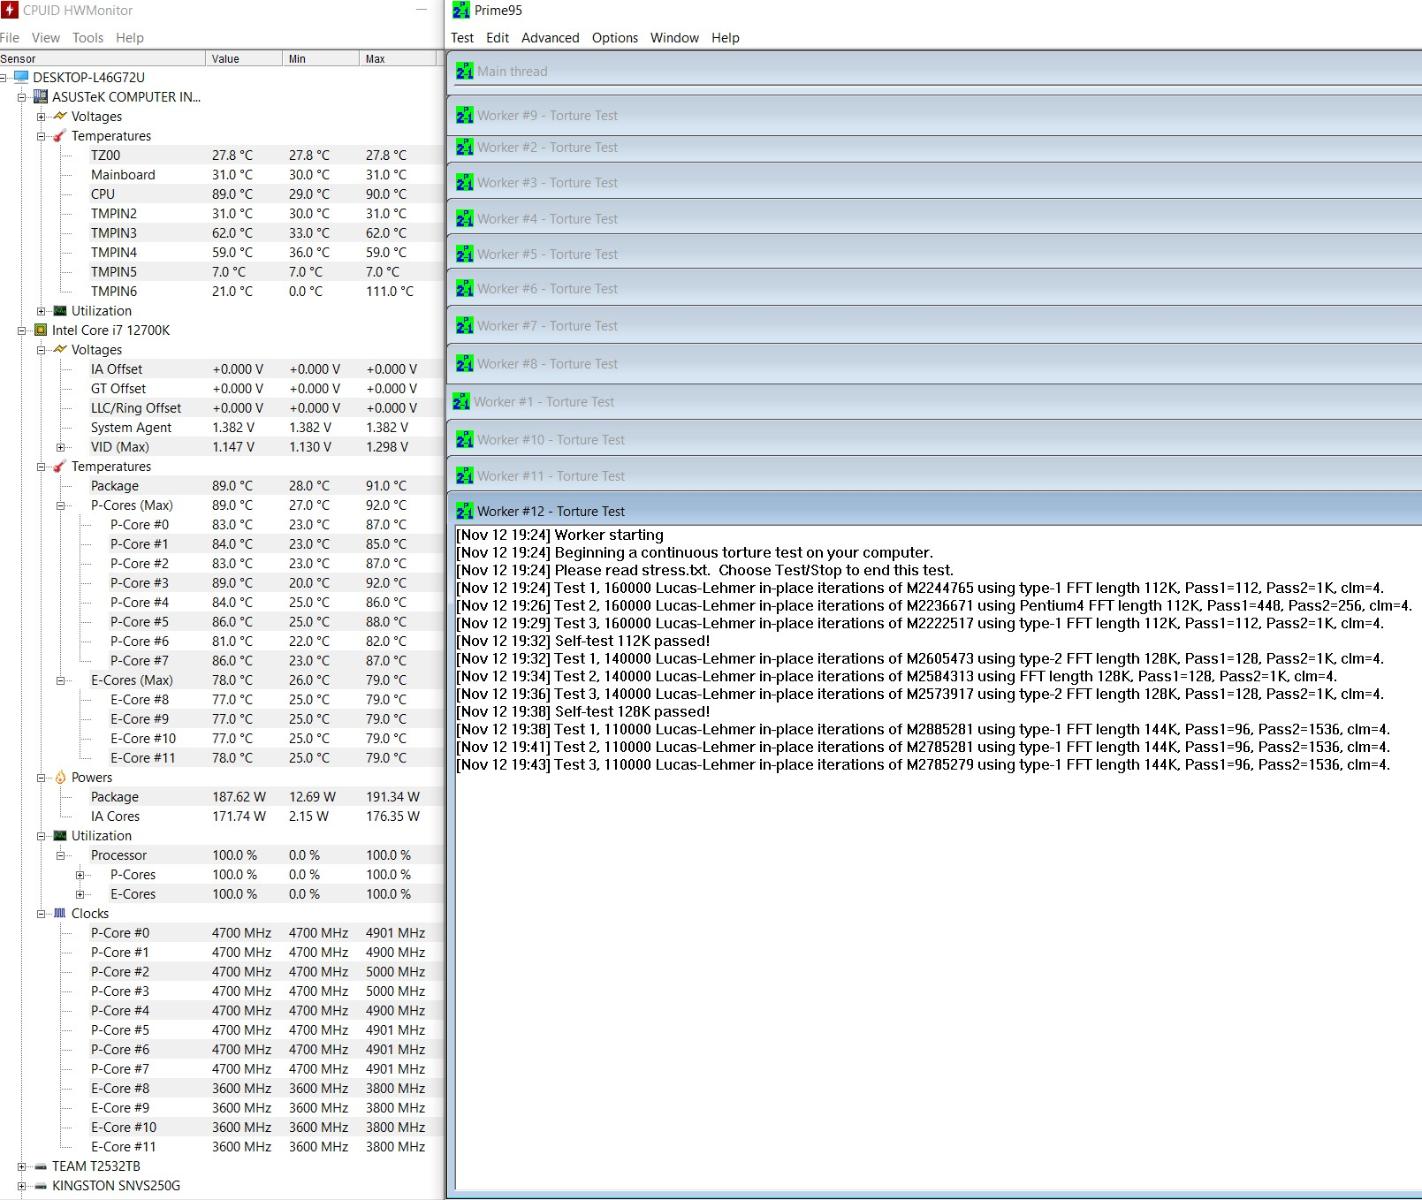Expand Voltages under ASUSTeK
The image size is (1422, 1200).
point(41,116)
